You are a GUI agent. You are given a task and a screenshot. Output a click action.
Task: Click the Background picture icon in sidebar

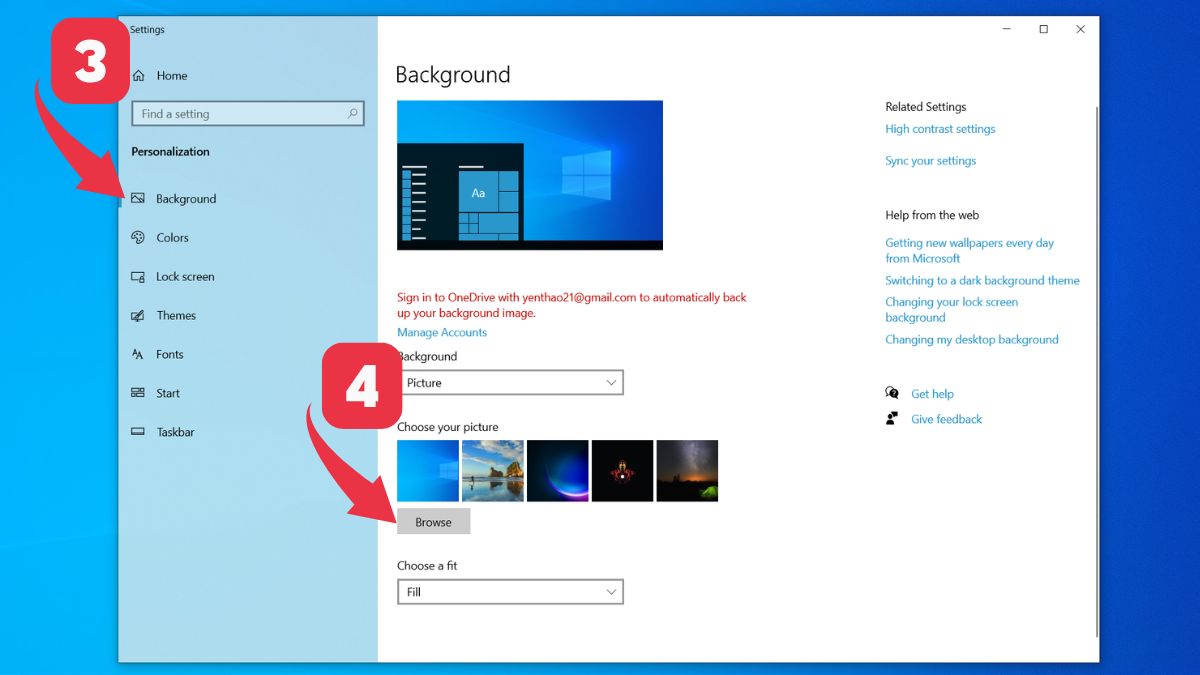pyautogui.click(x=138, y=199)
